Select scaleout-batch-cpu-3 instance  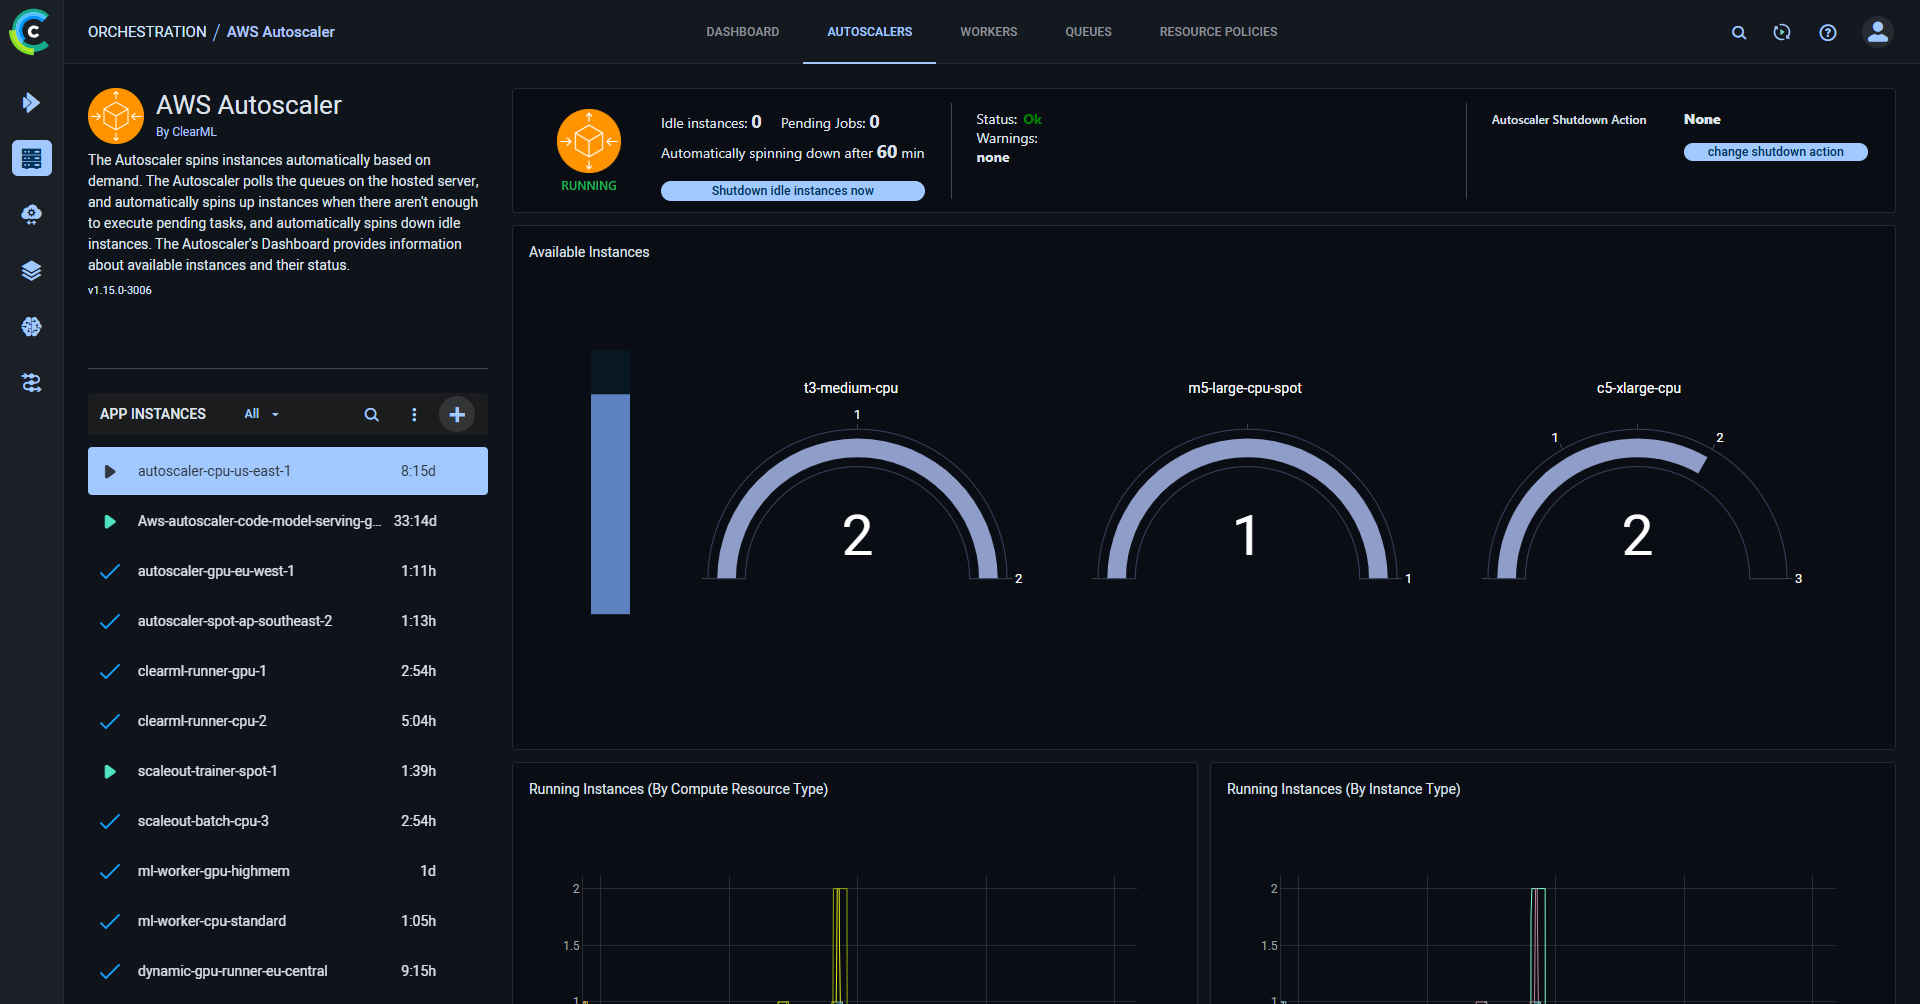[x=288, y=821]
